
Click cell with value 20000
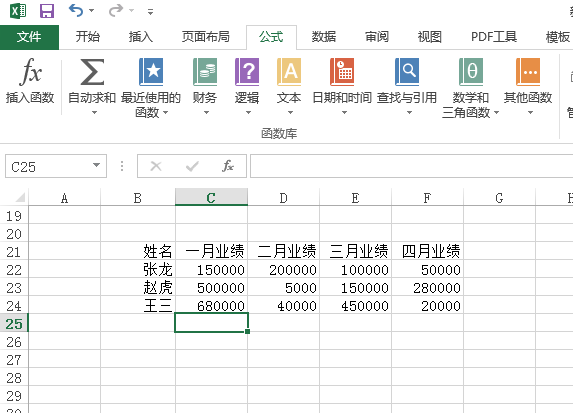click(427, 305)
